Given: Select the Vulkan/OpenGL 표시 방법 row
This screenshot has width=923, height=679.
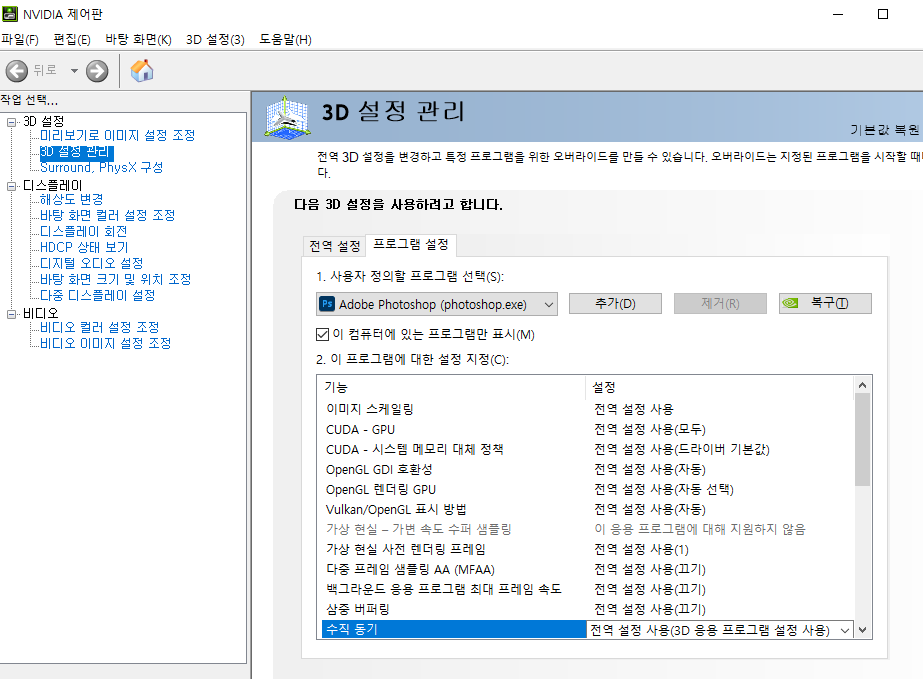Looking at the screenshot, I should (x=586, y=509).
